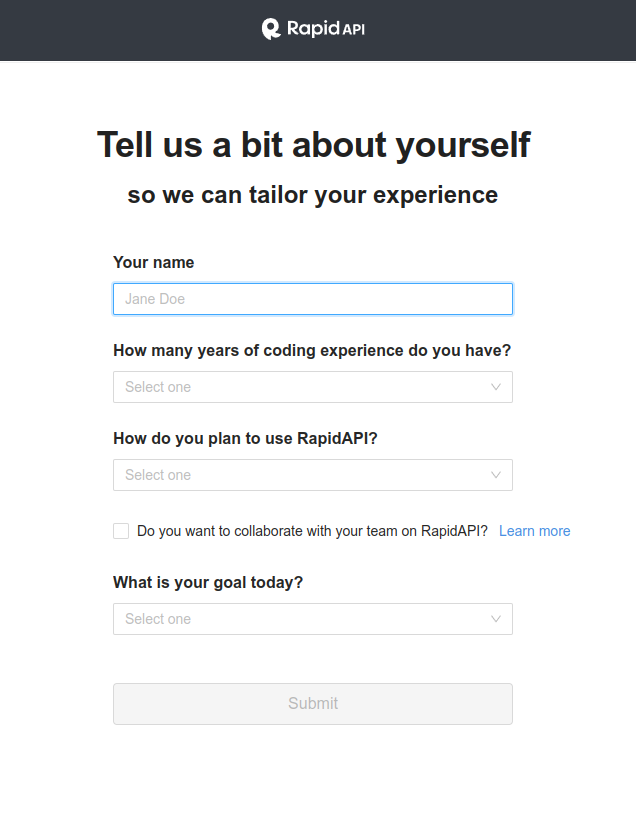Click the RapidAPI logo icon
This screenshot has height=817, width=636.
click(271, 29)
